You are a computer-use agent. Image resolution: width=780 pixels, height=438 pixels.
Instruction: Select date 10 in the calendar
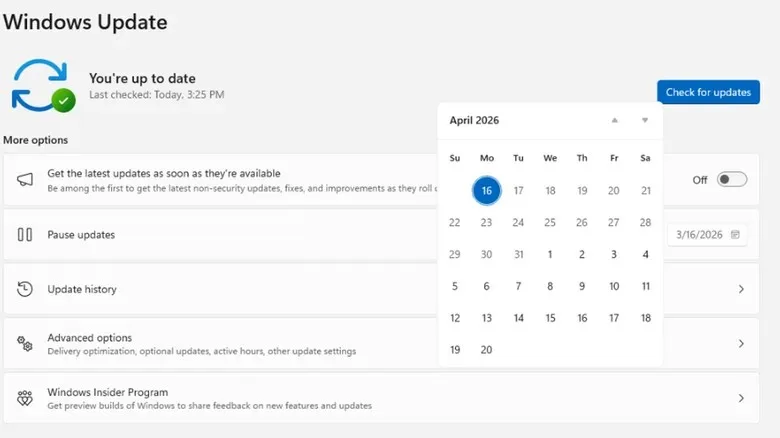coord(614,286)
